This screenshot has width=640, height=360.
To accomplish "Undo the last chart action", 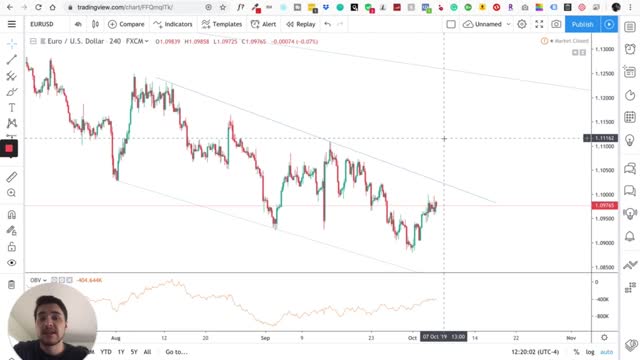I will point(327,24).
